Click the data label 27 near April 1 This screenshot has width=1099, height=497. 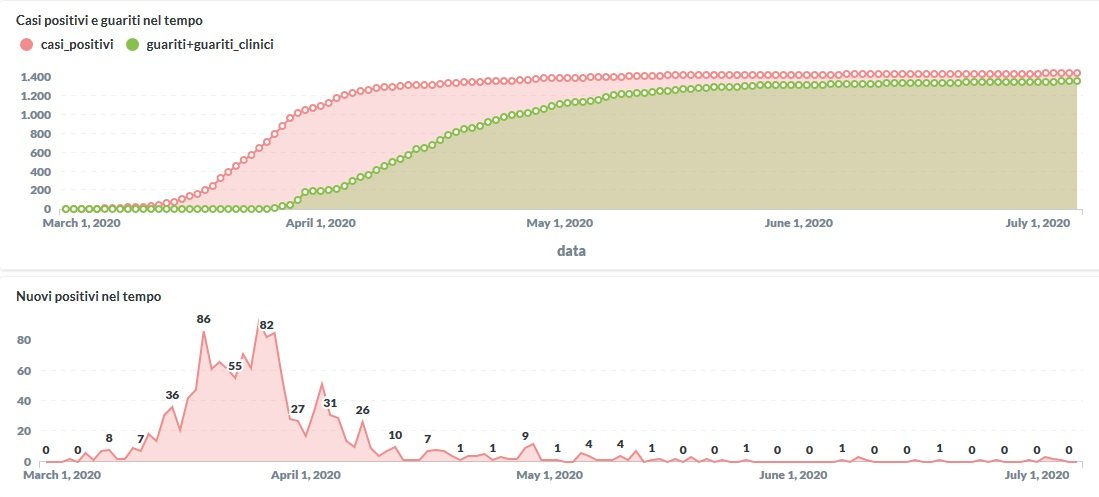pyautogui.click(x=297, y=409)
